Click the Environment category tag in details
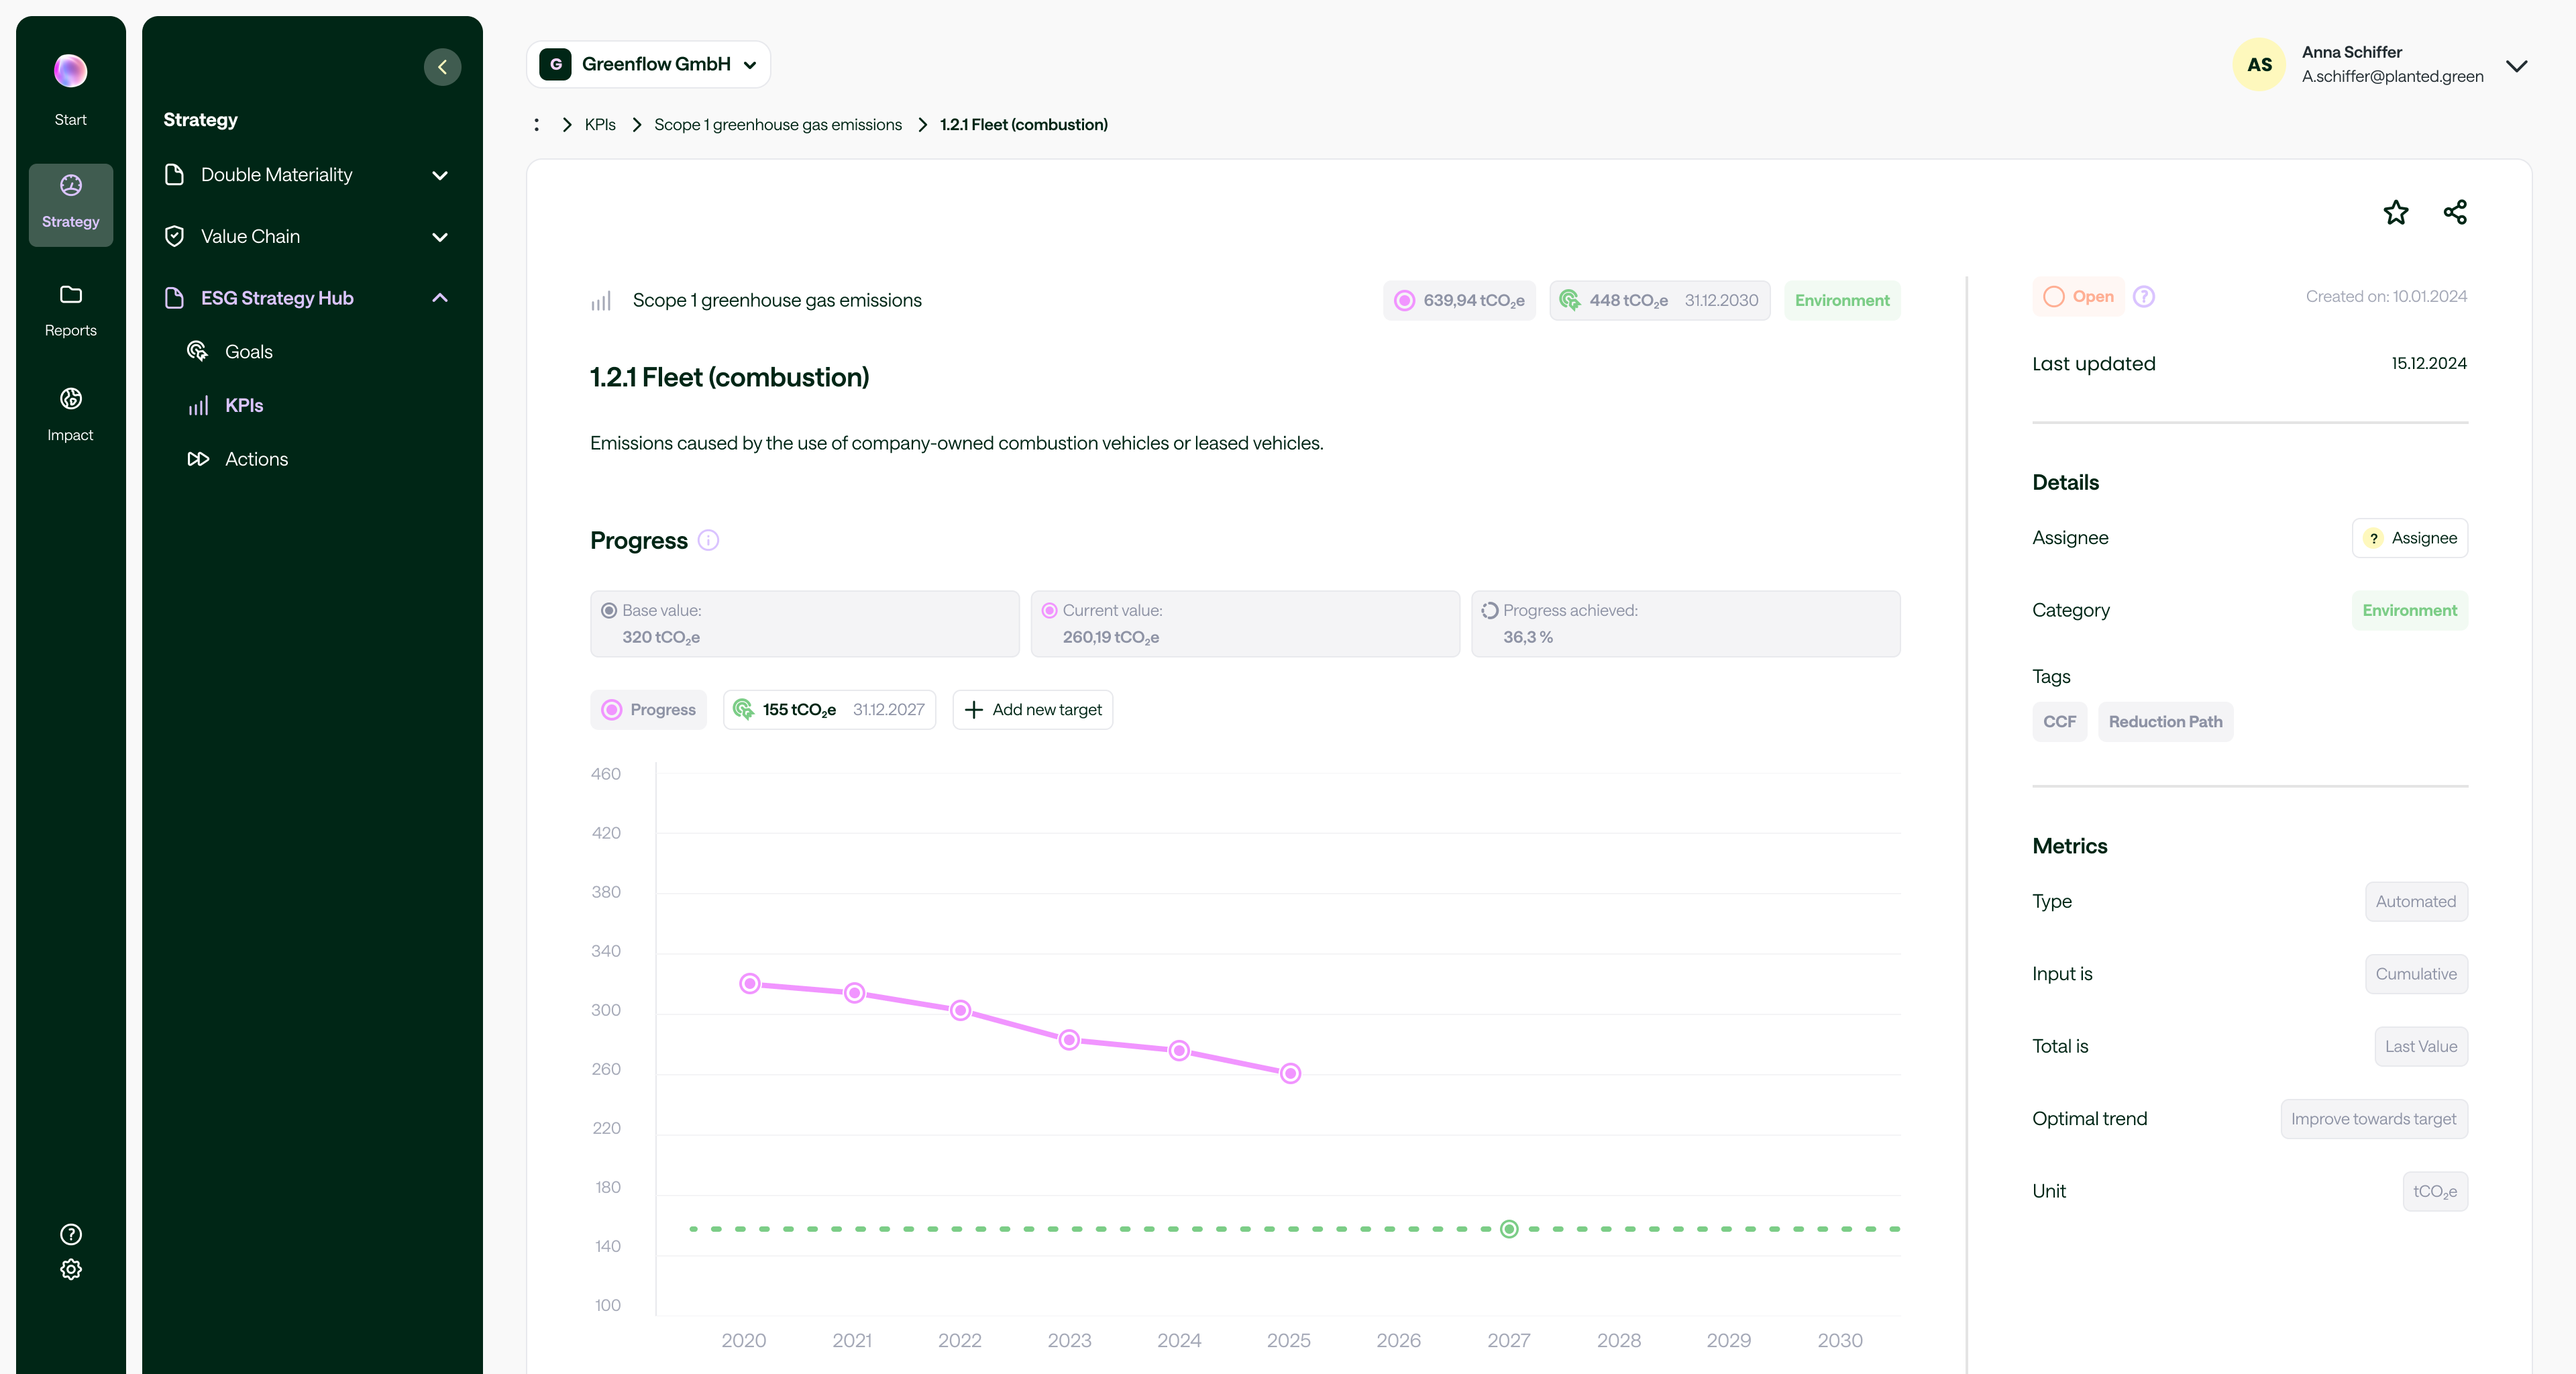This screenshot has width=2576, height=1374. pos(2410,610)
